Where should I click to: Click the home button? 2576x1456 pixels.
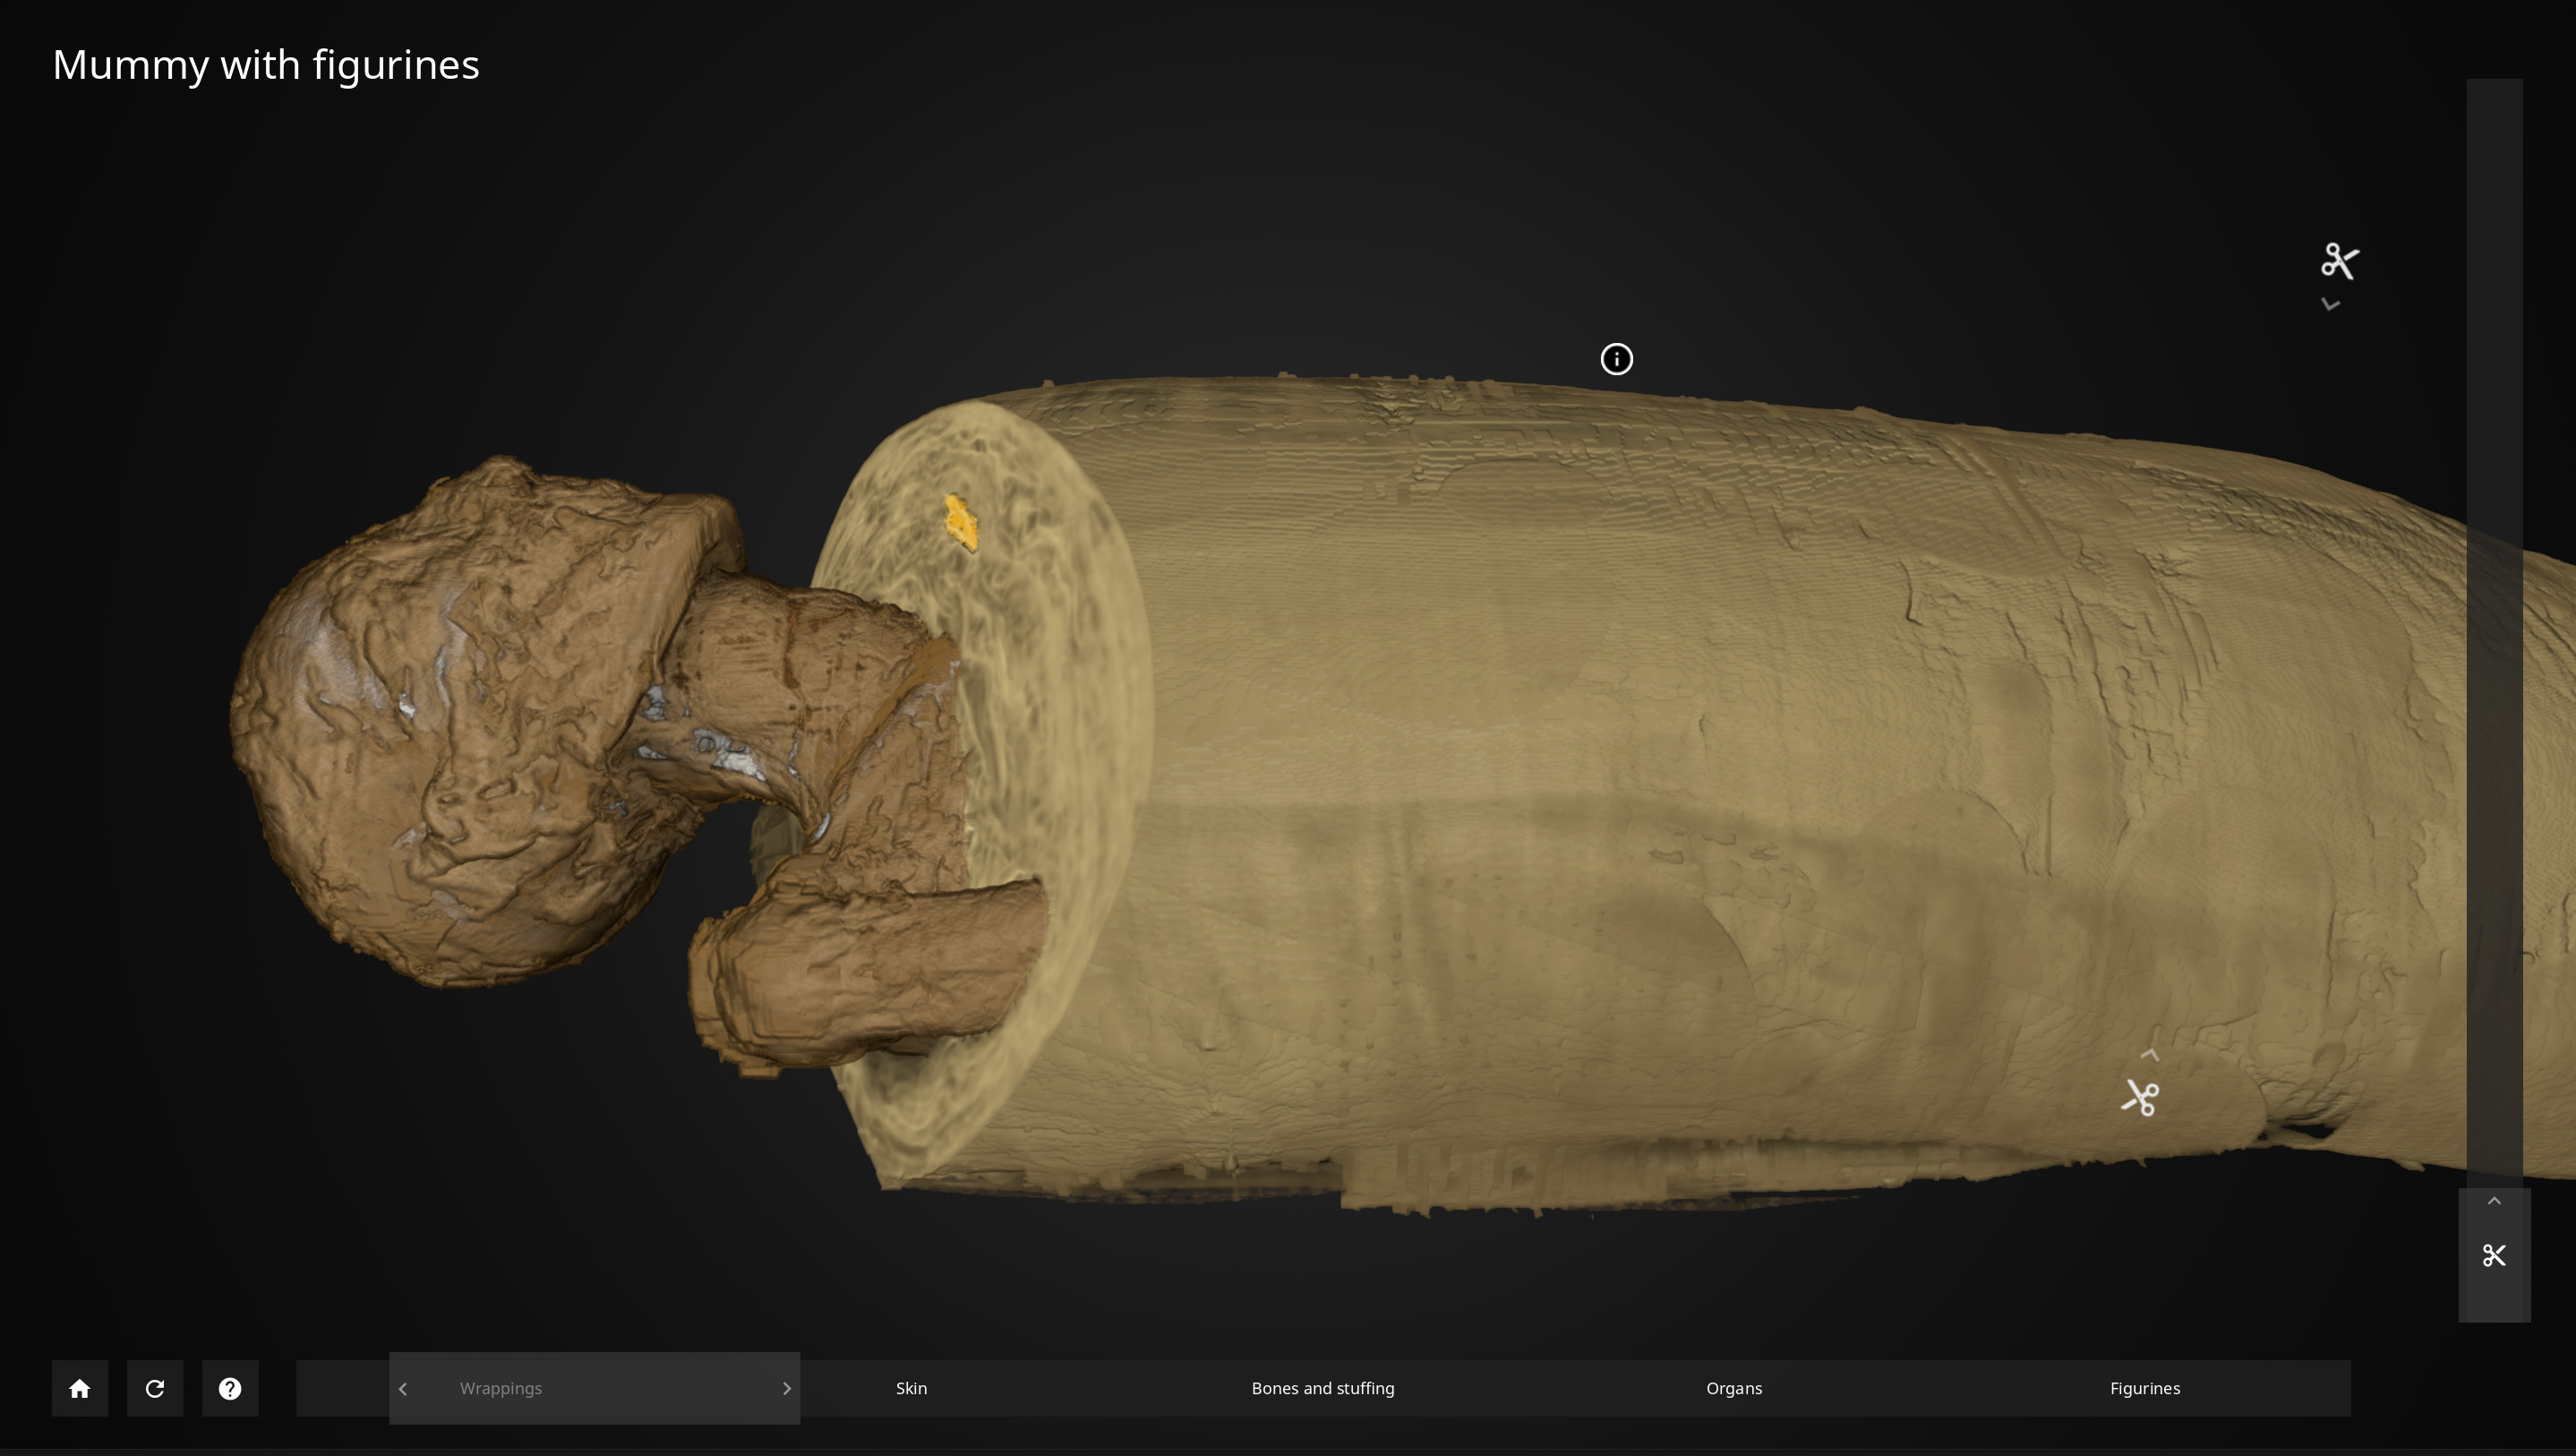(80, 1388)
